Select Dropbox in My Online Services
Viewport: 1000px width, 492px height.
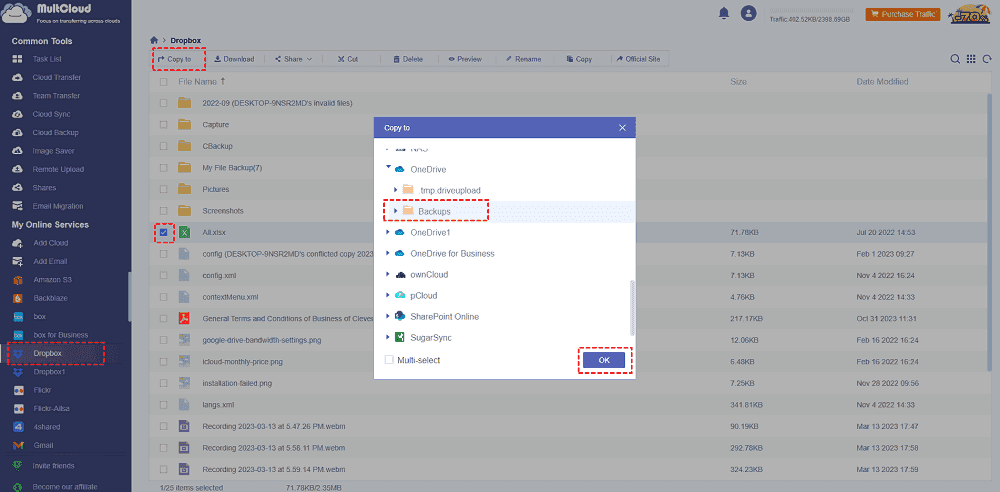47,354
